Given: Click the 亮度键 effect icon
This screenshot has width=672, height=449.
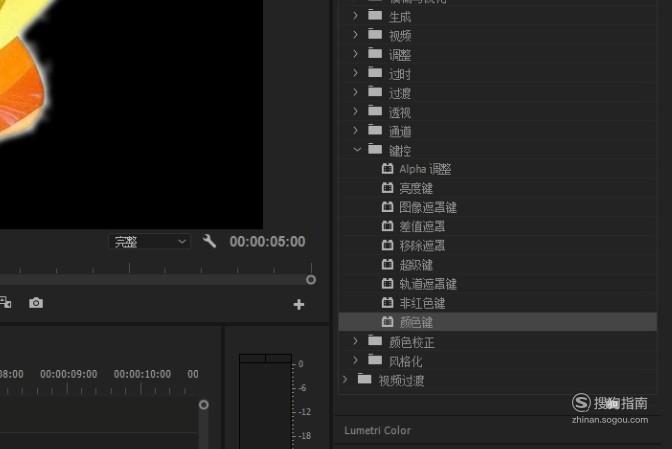Looking at the screenshot, I should [387, 187].
